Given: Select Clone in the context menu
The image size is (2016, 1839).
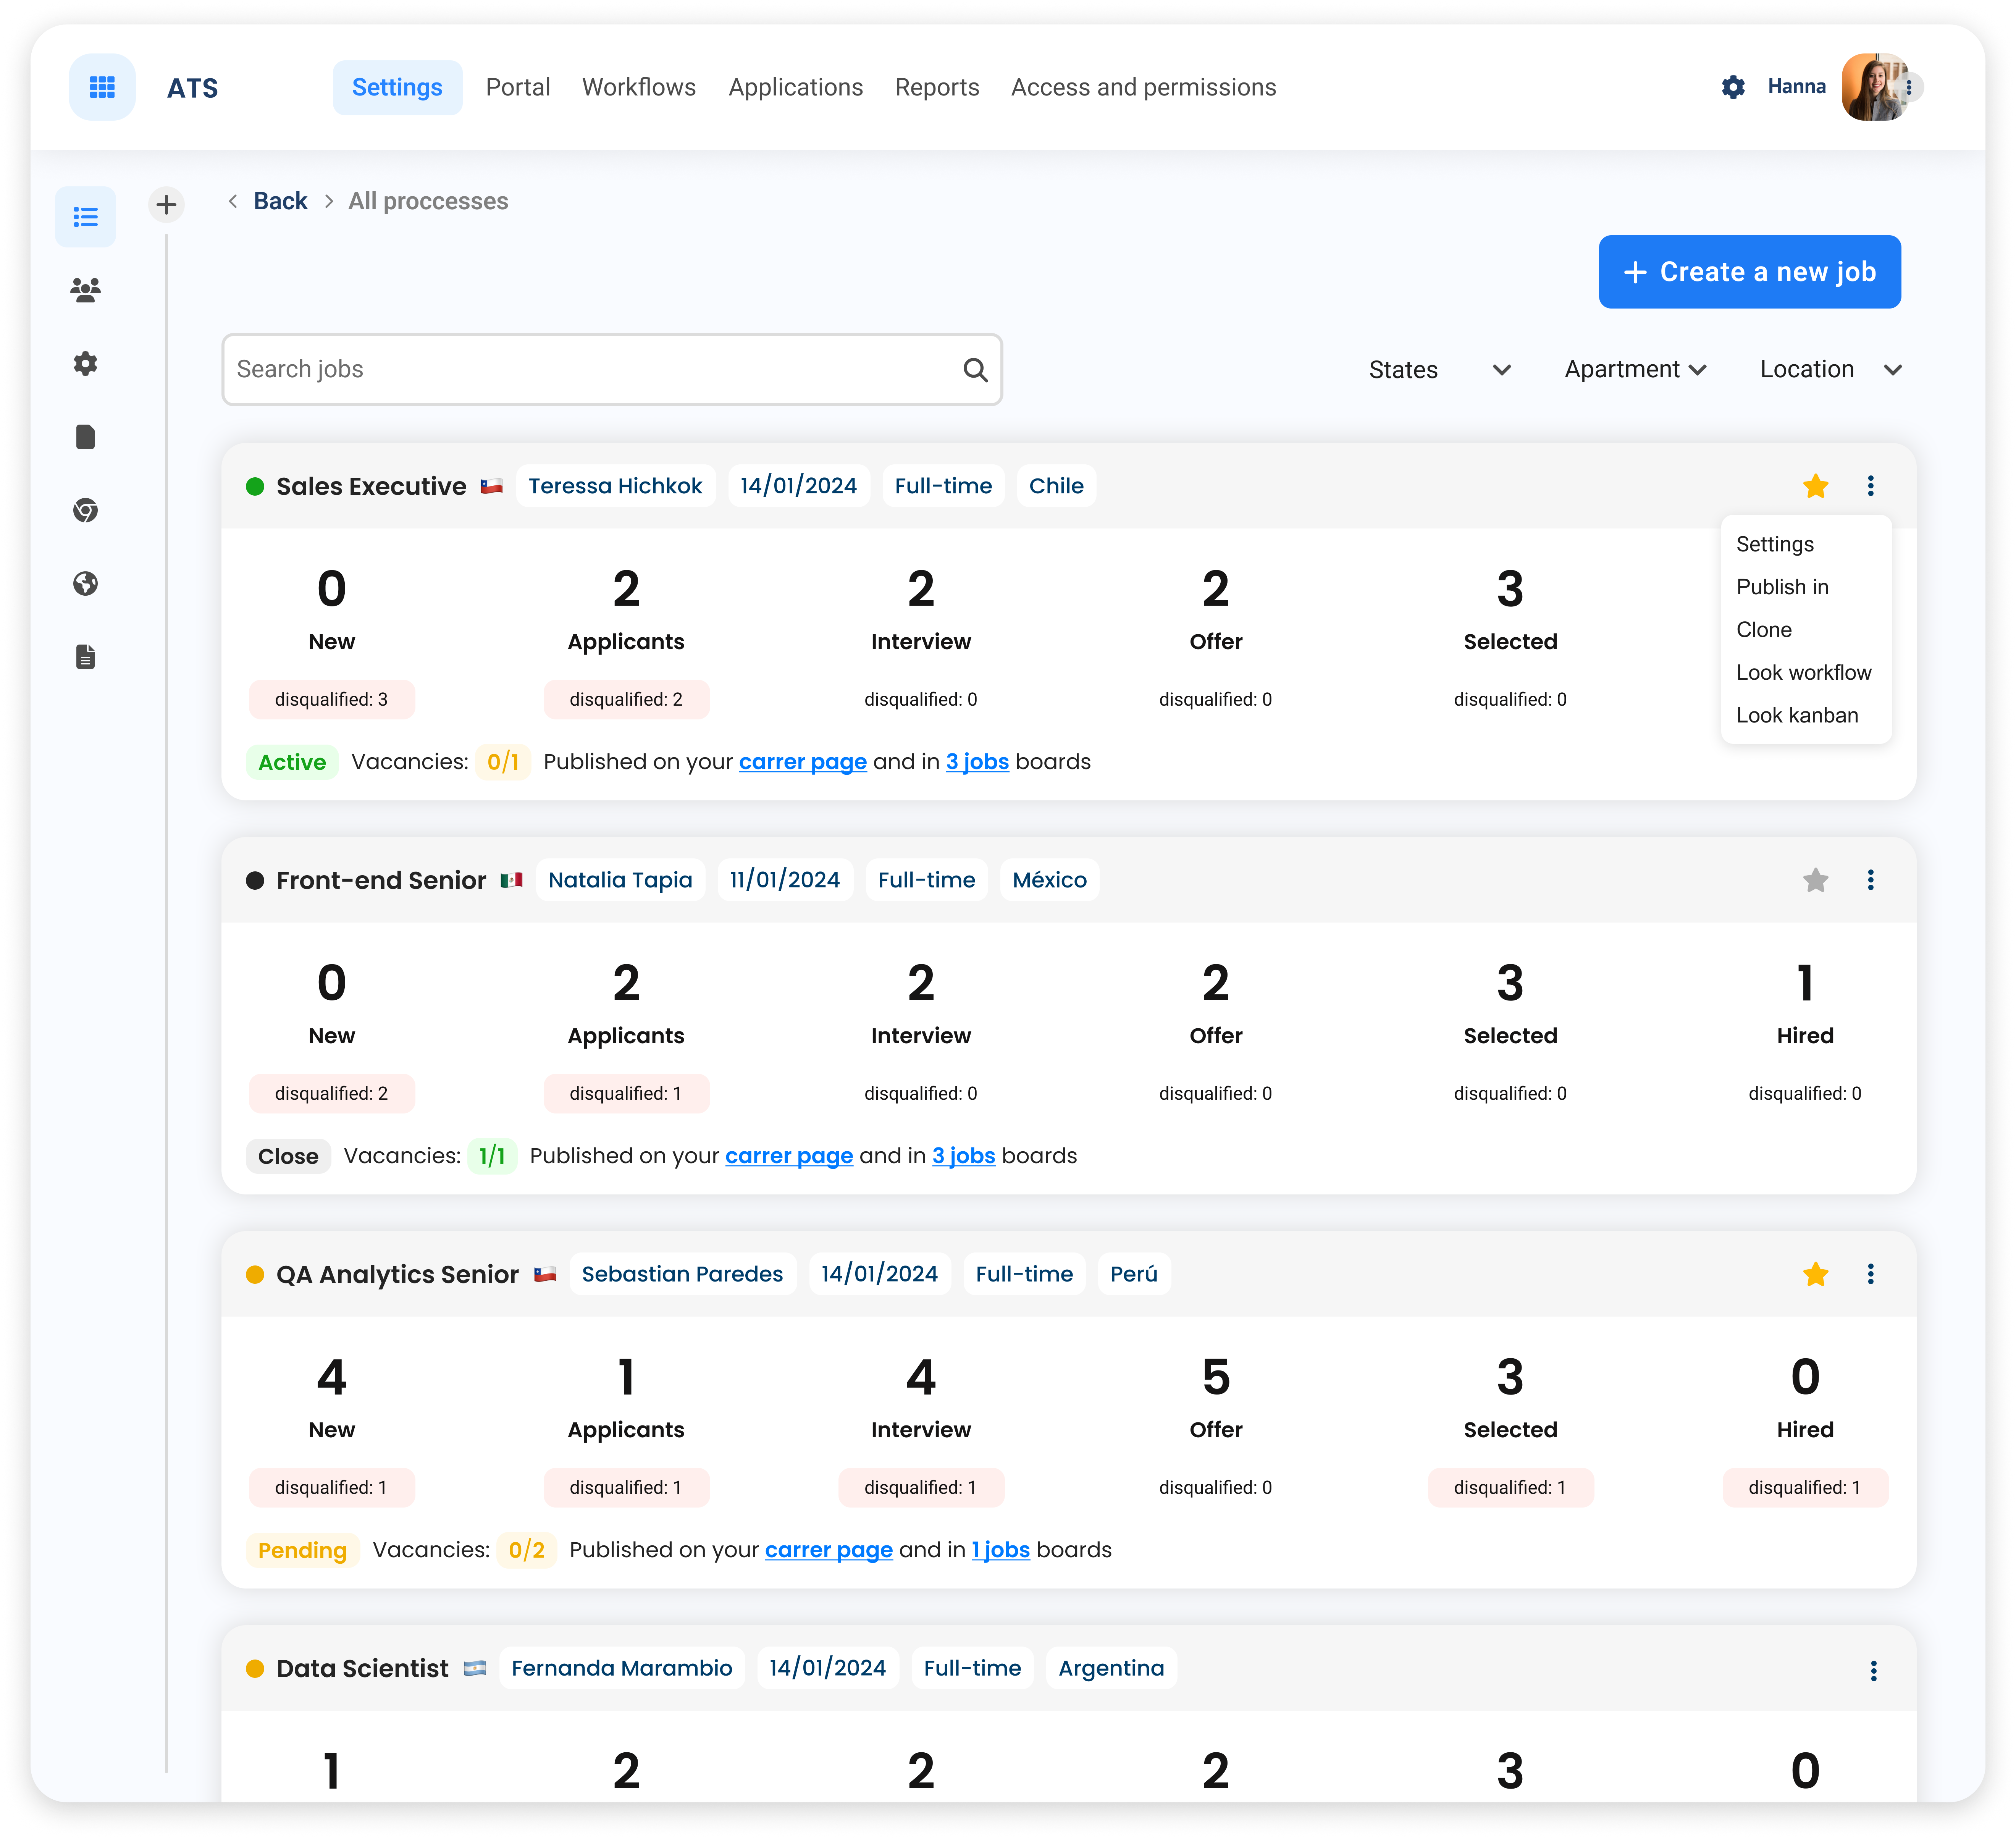Looking at the screenshot, I should 1764,630.
